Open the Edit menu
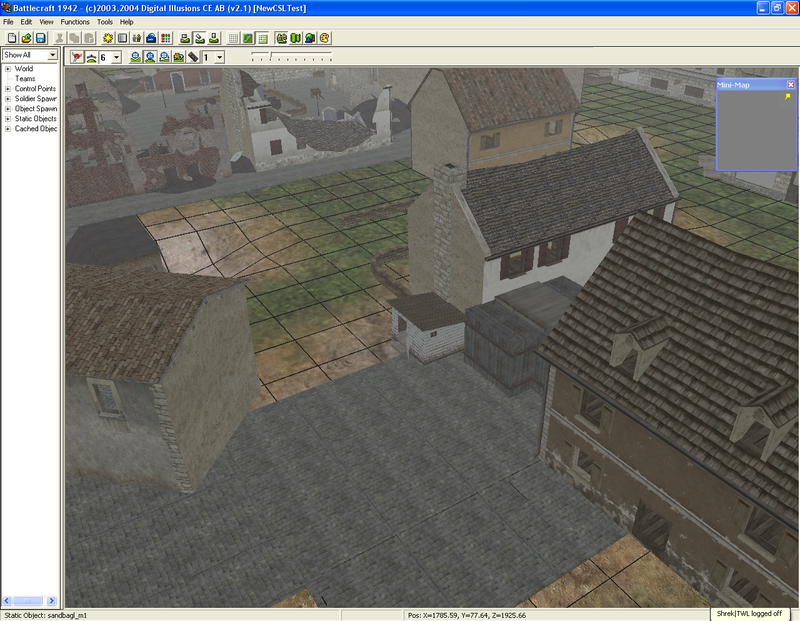The width and height of the screenshot is (800, 621). pyautogui.click(x=26, y=22)
